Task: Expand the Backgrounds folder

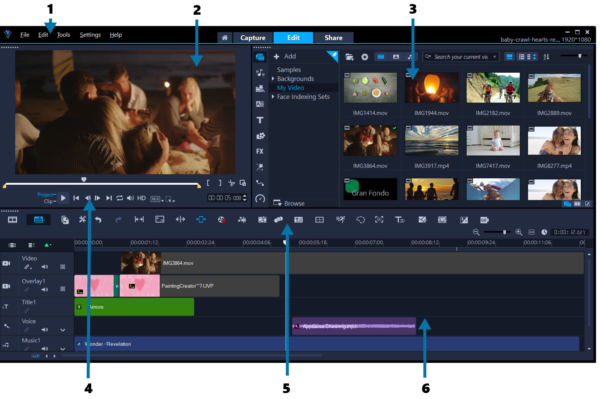Action: click(273, 79)
